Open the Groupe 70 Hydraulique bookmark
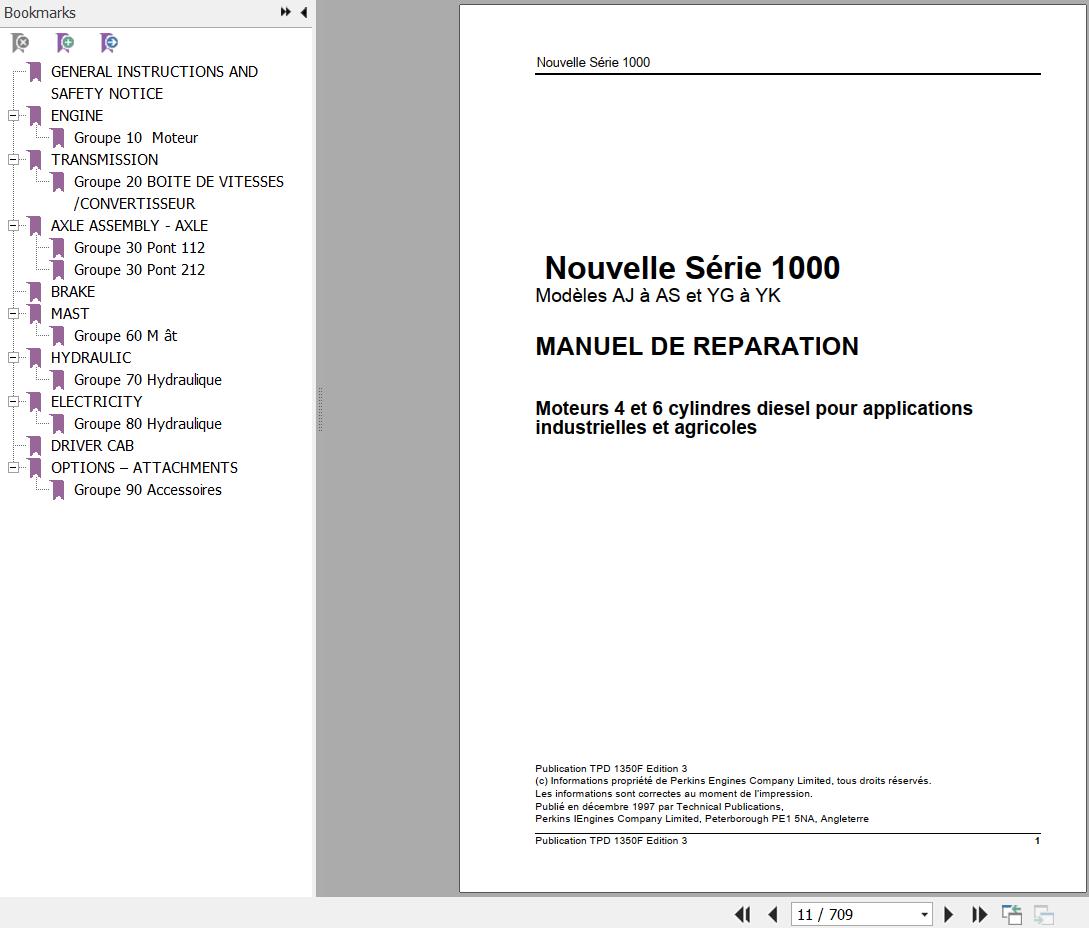 (147, 380)
